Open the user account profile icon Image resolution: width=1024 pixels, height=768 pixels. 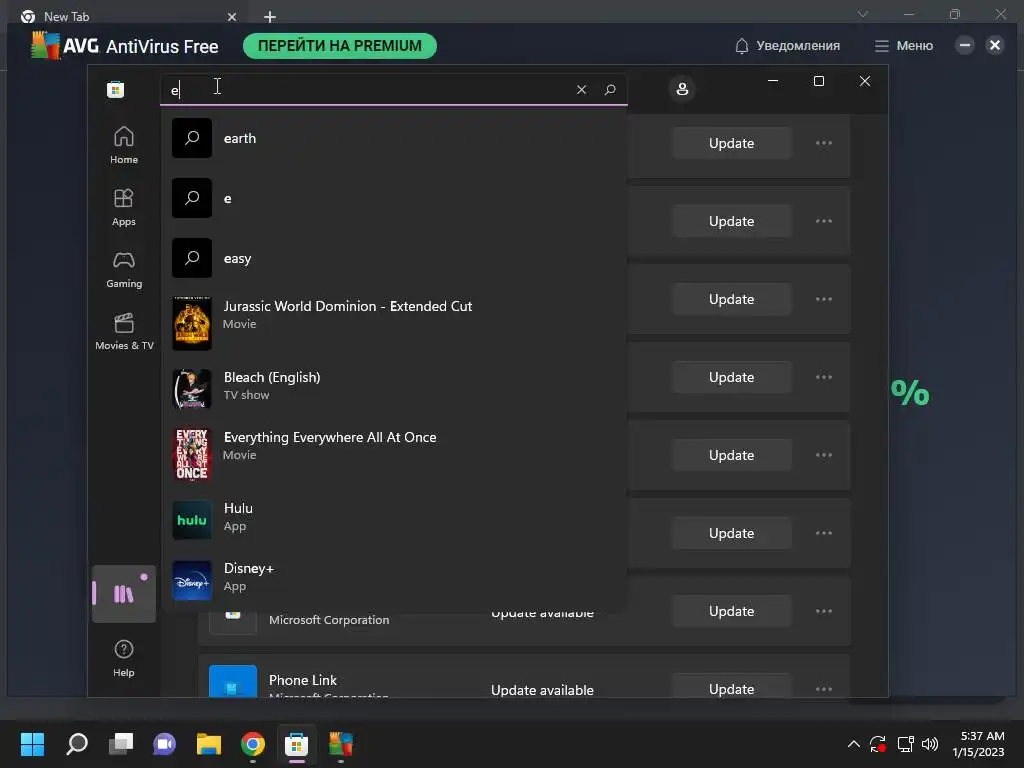coord(682,89)
